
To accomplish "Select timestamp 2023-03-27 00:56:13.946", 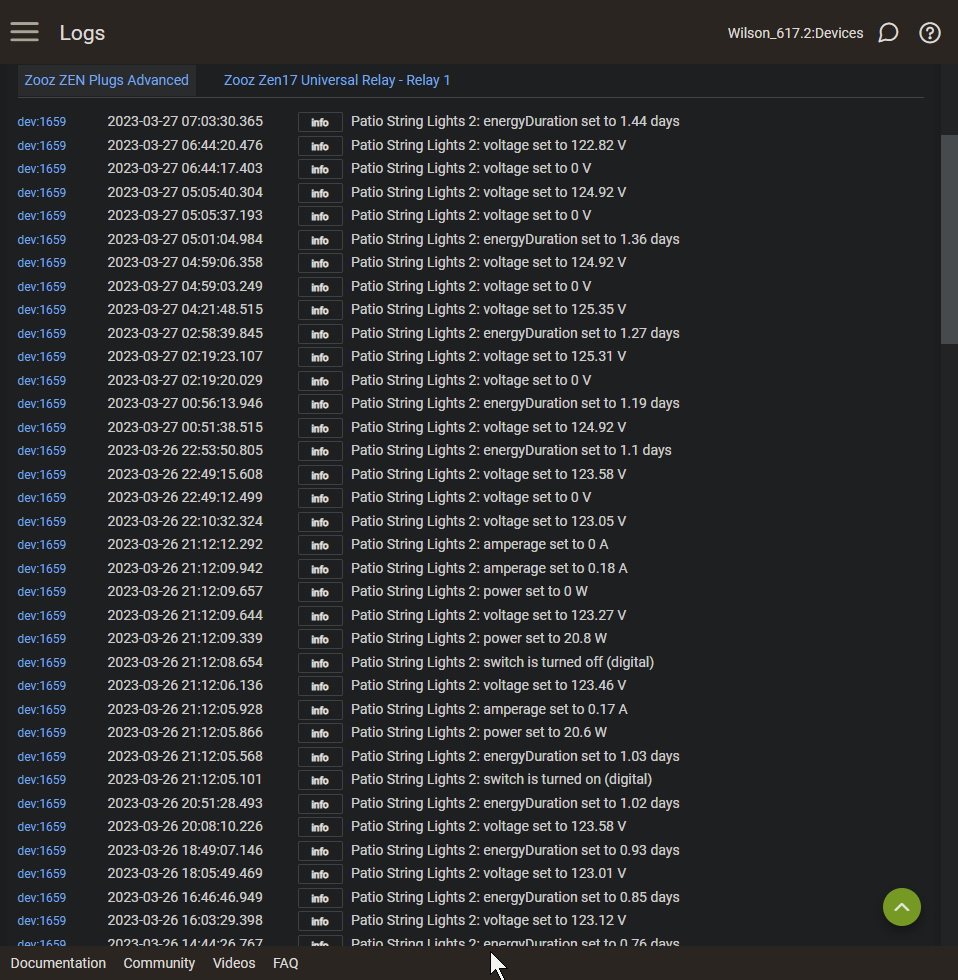I will (x=185, y=403).
